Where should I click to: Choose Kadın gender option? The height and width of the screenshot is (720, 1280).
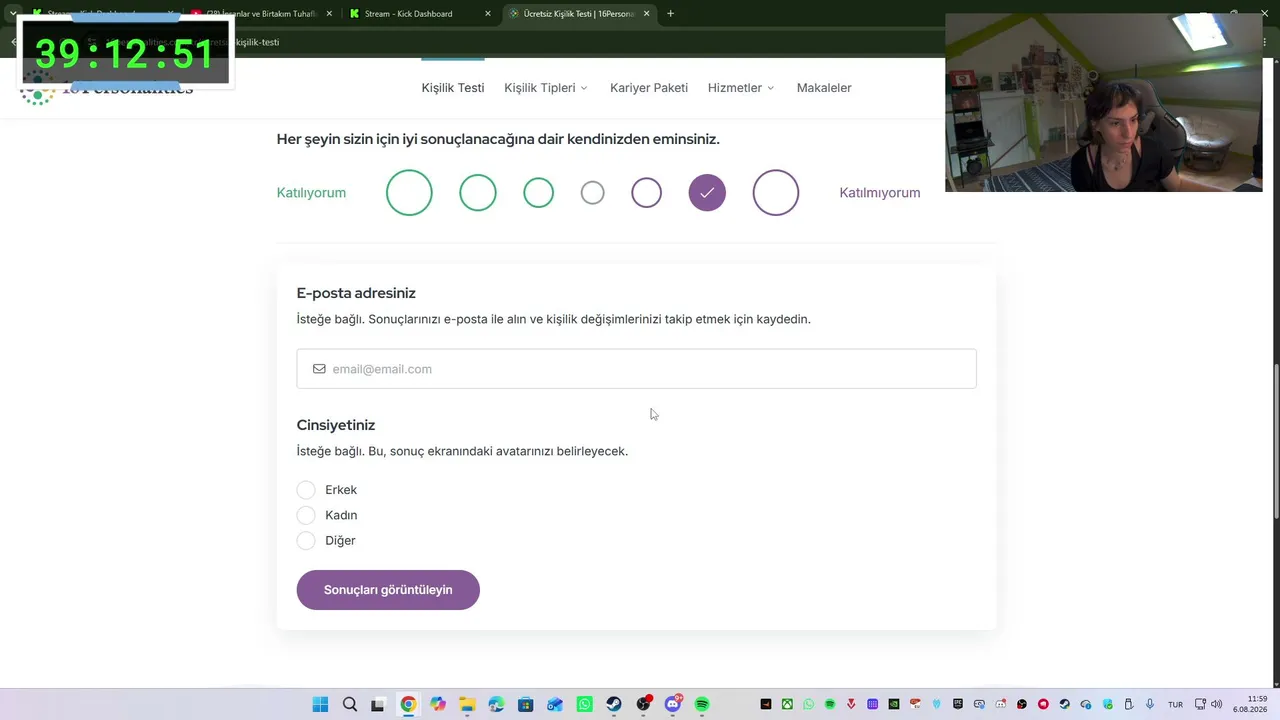[306, 515]
